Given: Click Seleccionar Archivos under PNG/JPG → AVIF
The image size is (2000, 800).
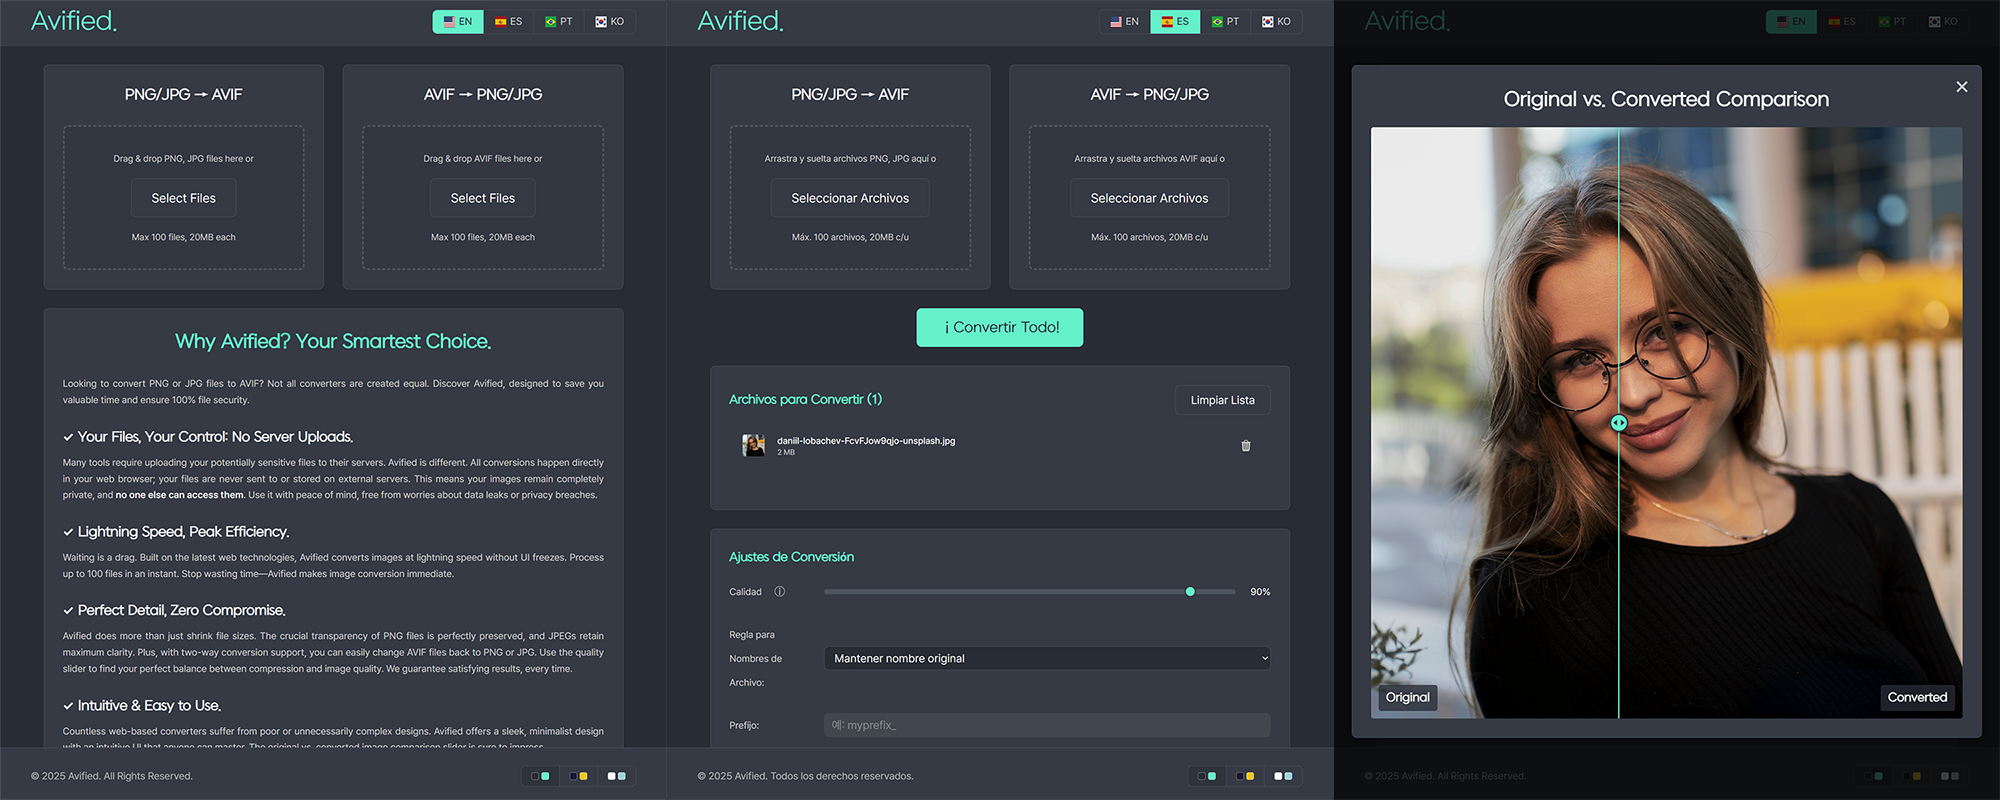Looking at the screenshot, I should click(850, 198).
